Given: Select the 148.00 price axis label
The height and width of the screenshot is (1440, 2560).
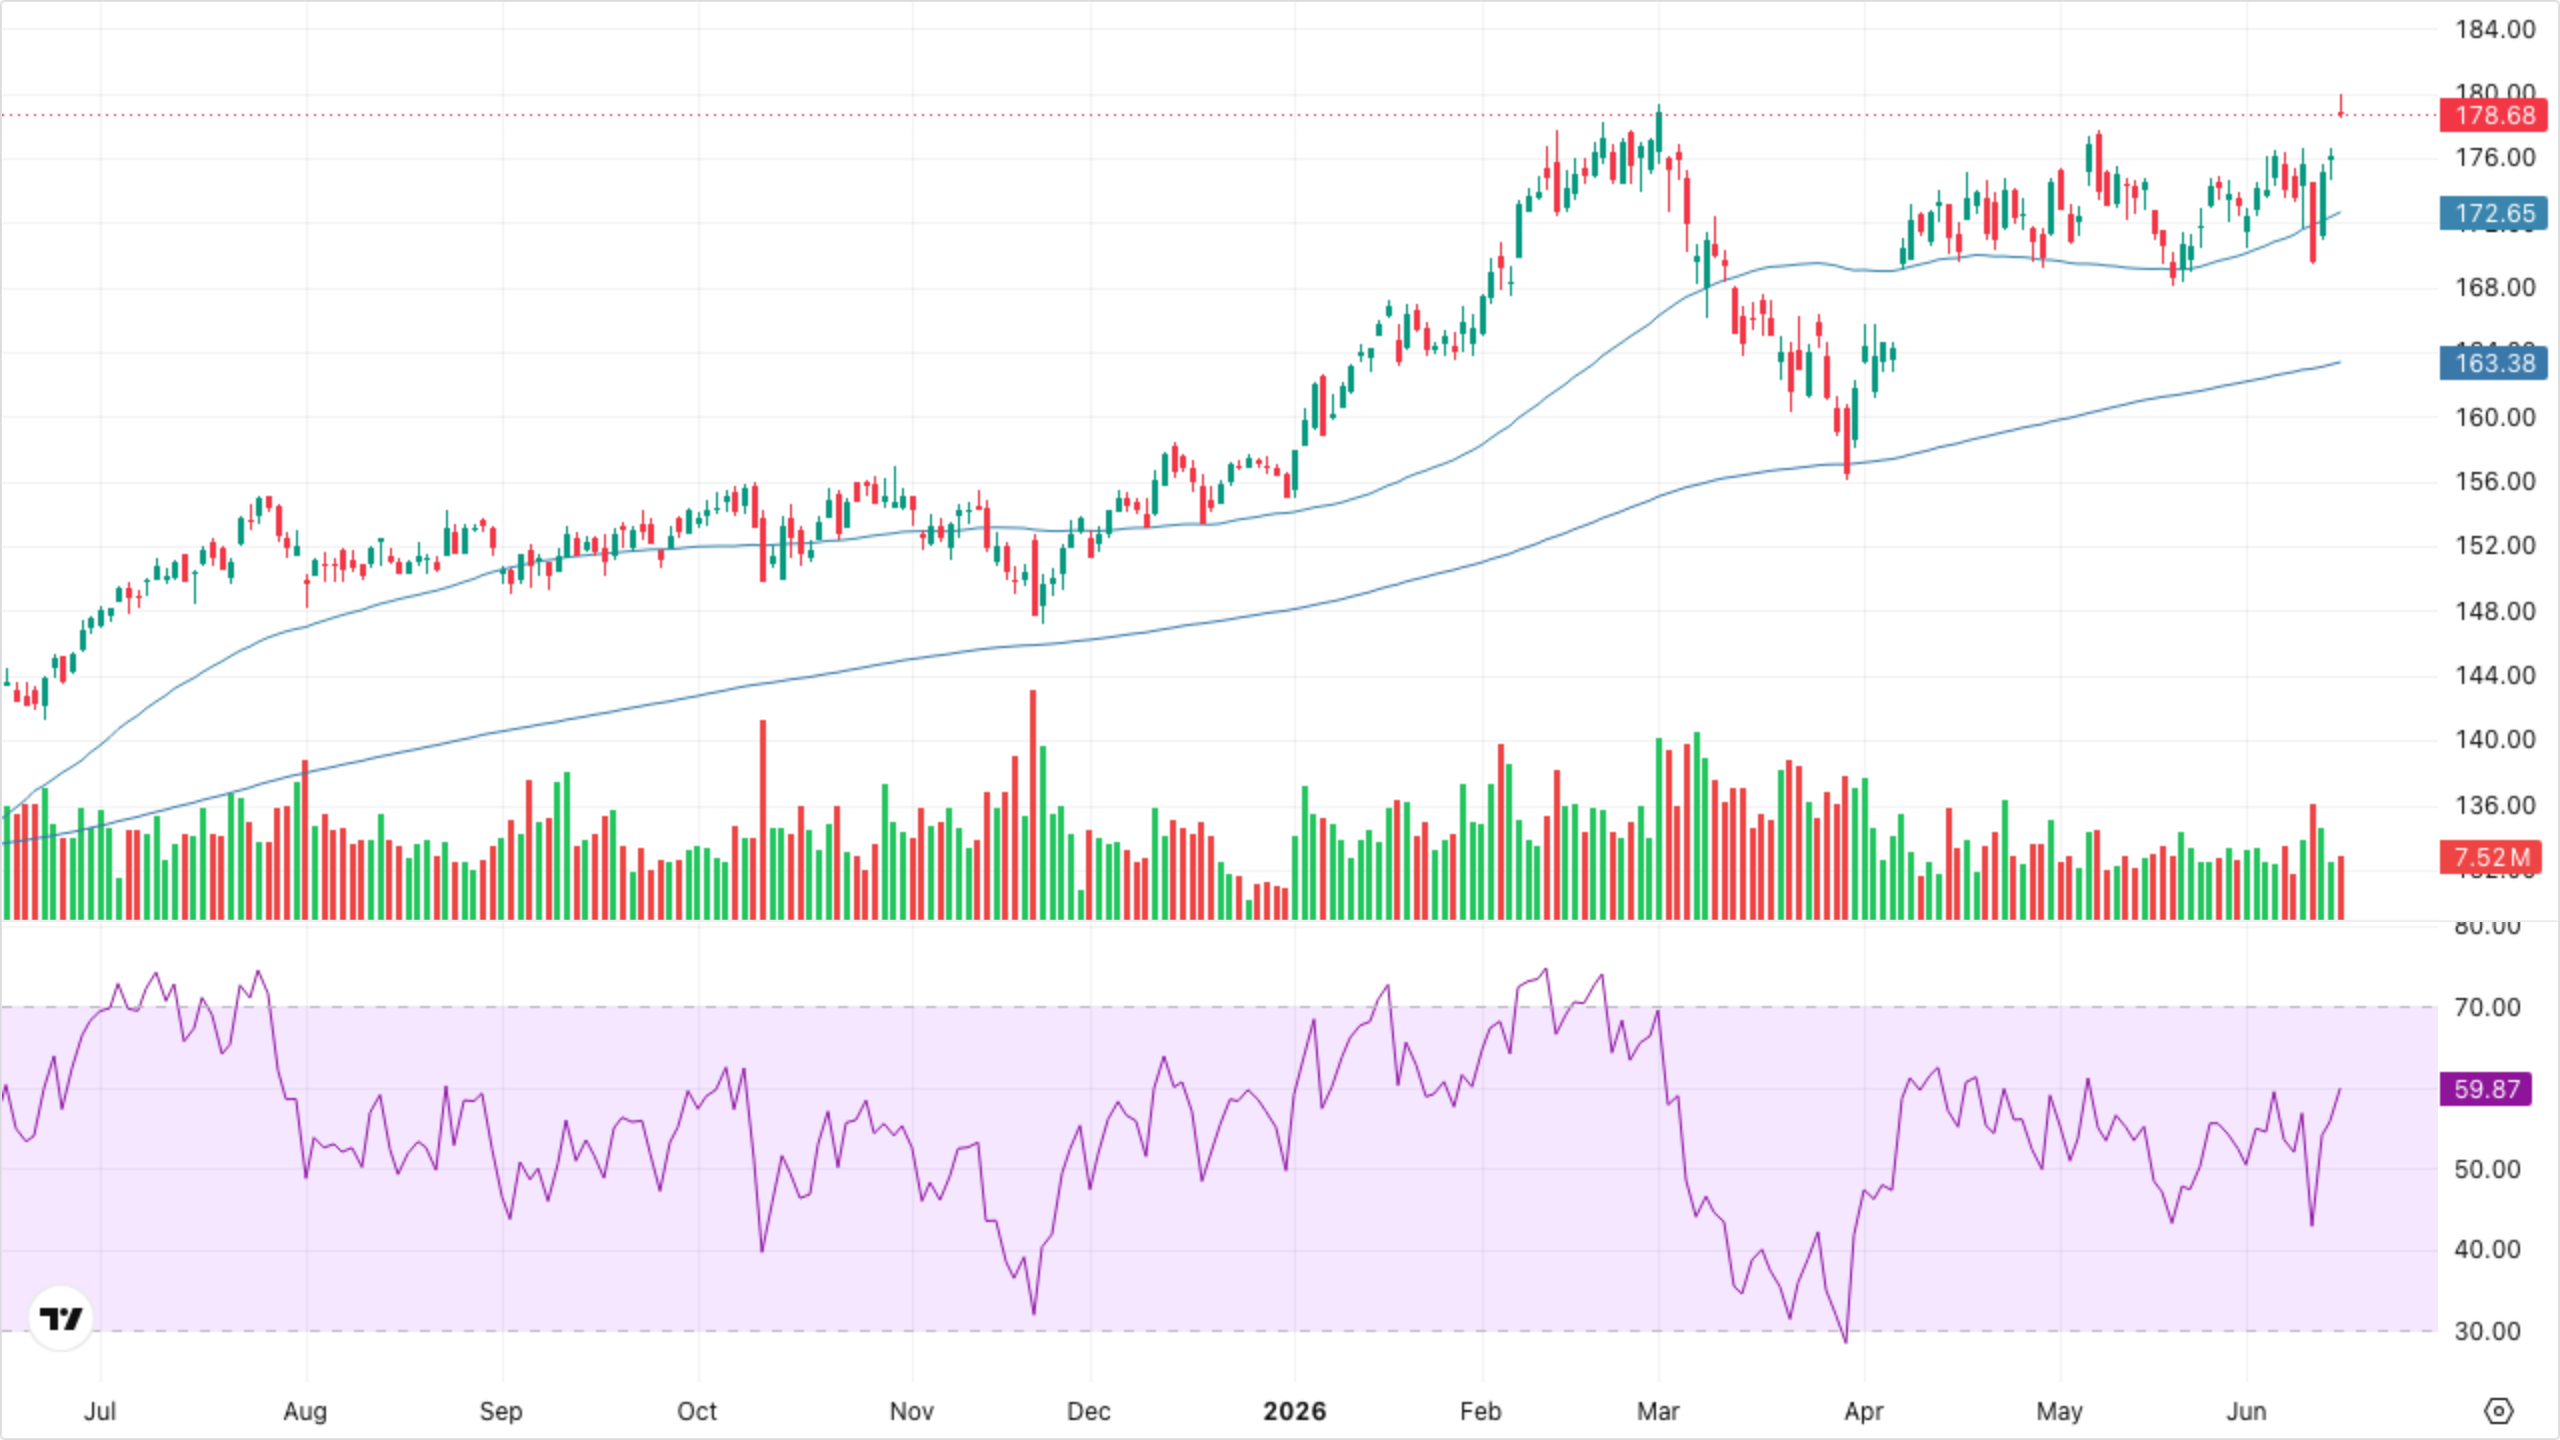Looking at the screenshot, I should point(2495,611).
